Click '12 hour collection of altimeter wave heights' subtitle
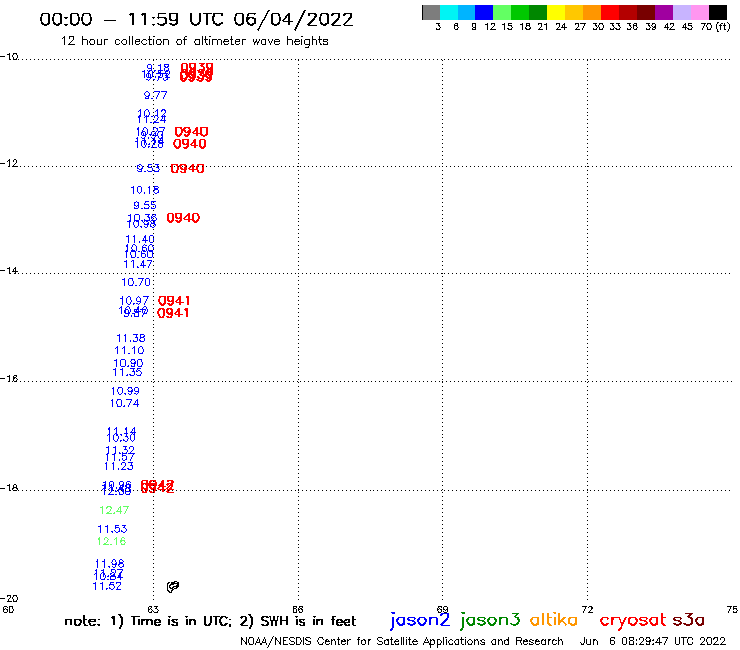 194,41
